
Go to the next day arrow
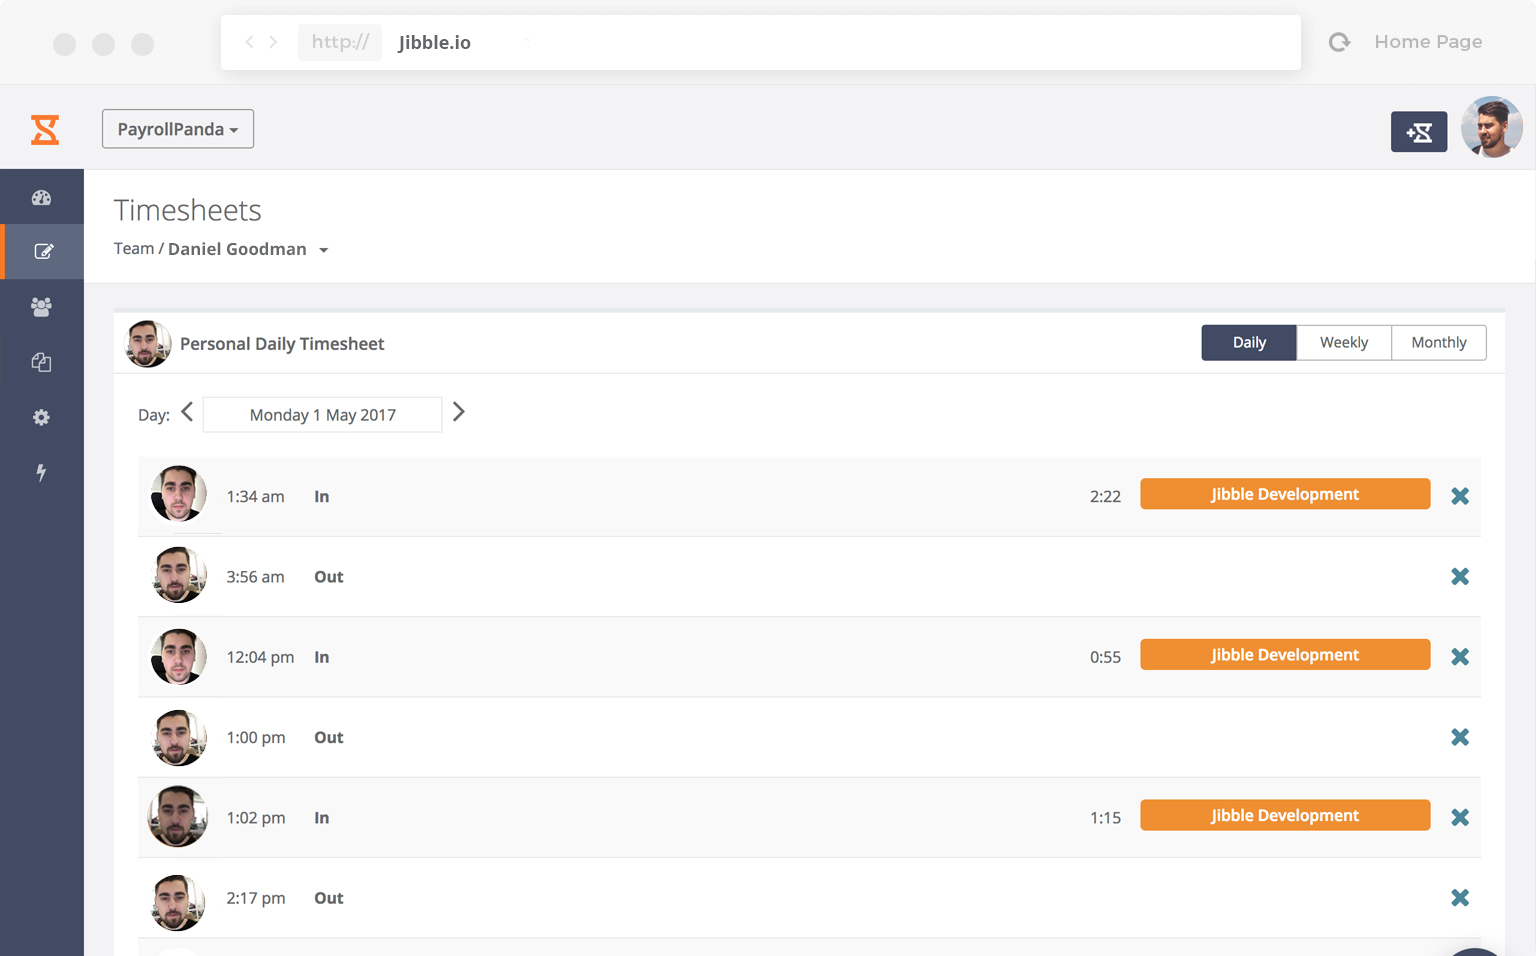pyautogui.click(x=459, y=412)
